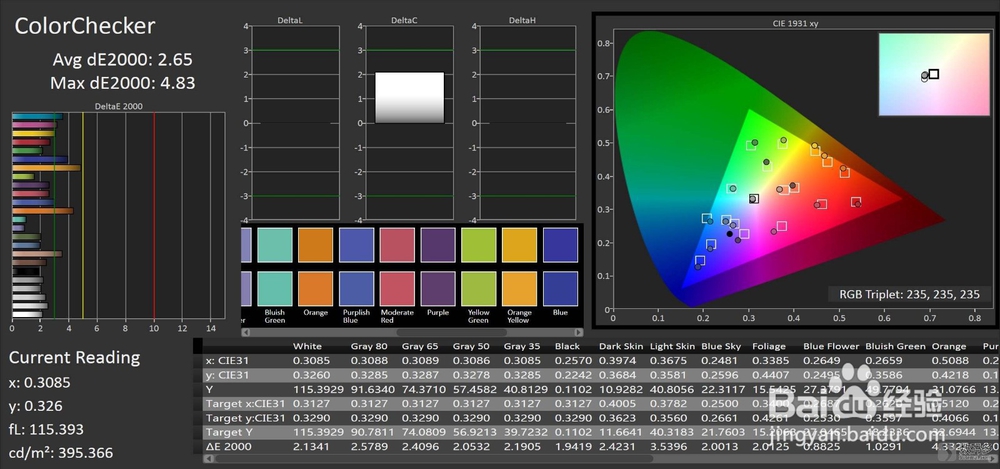The image size is (1000, 469).
Task: Select the Gray 50 column header
Action: pos(469,346)
